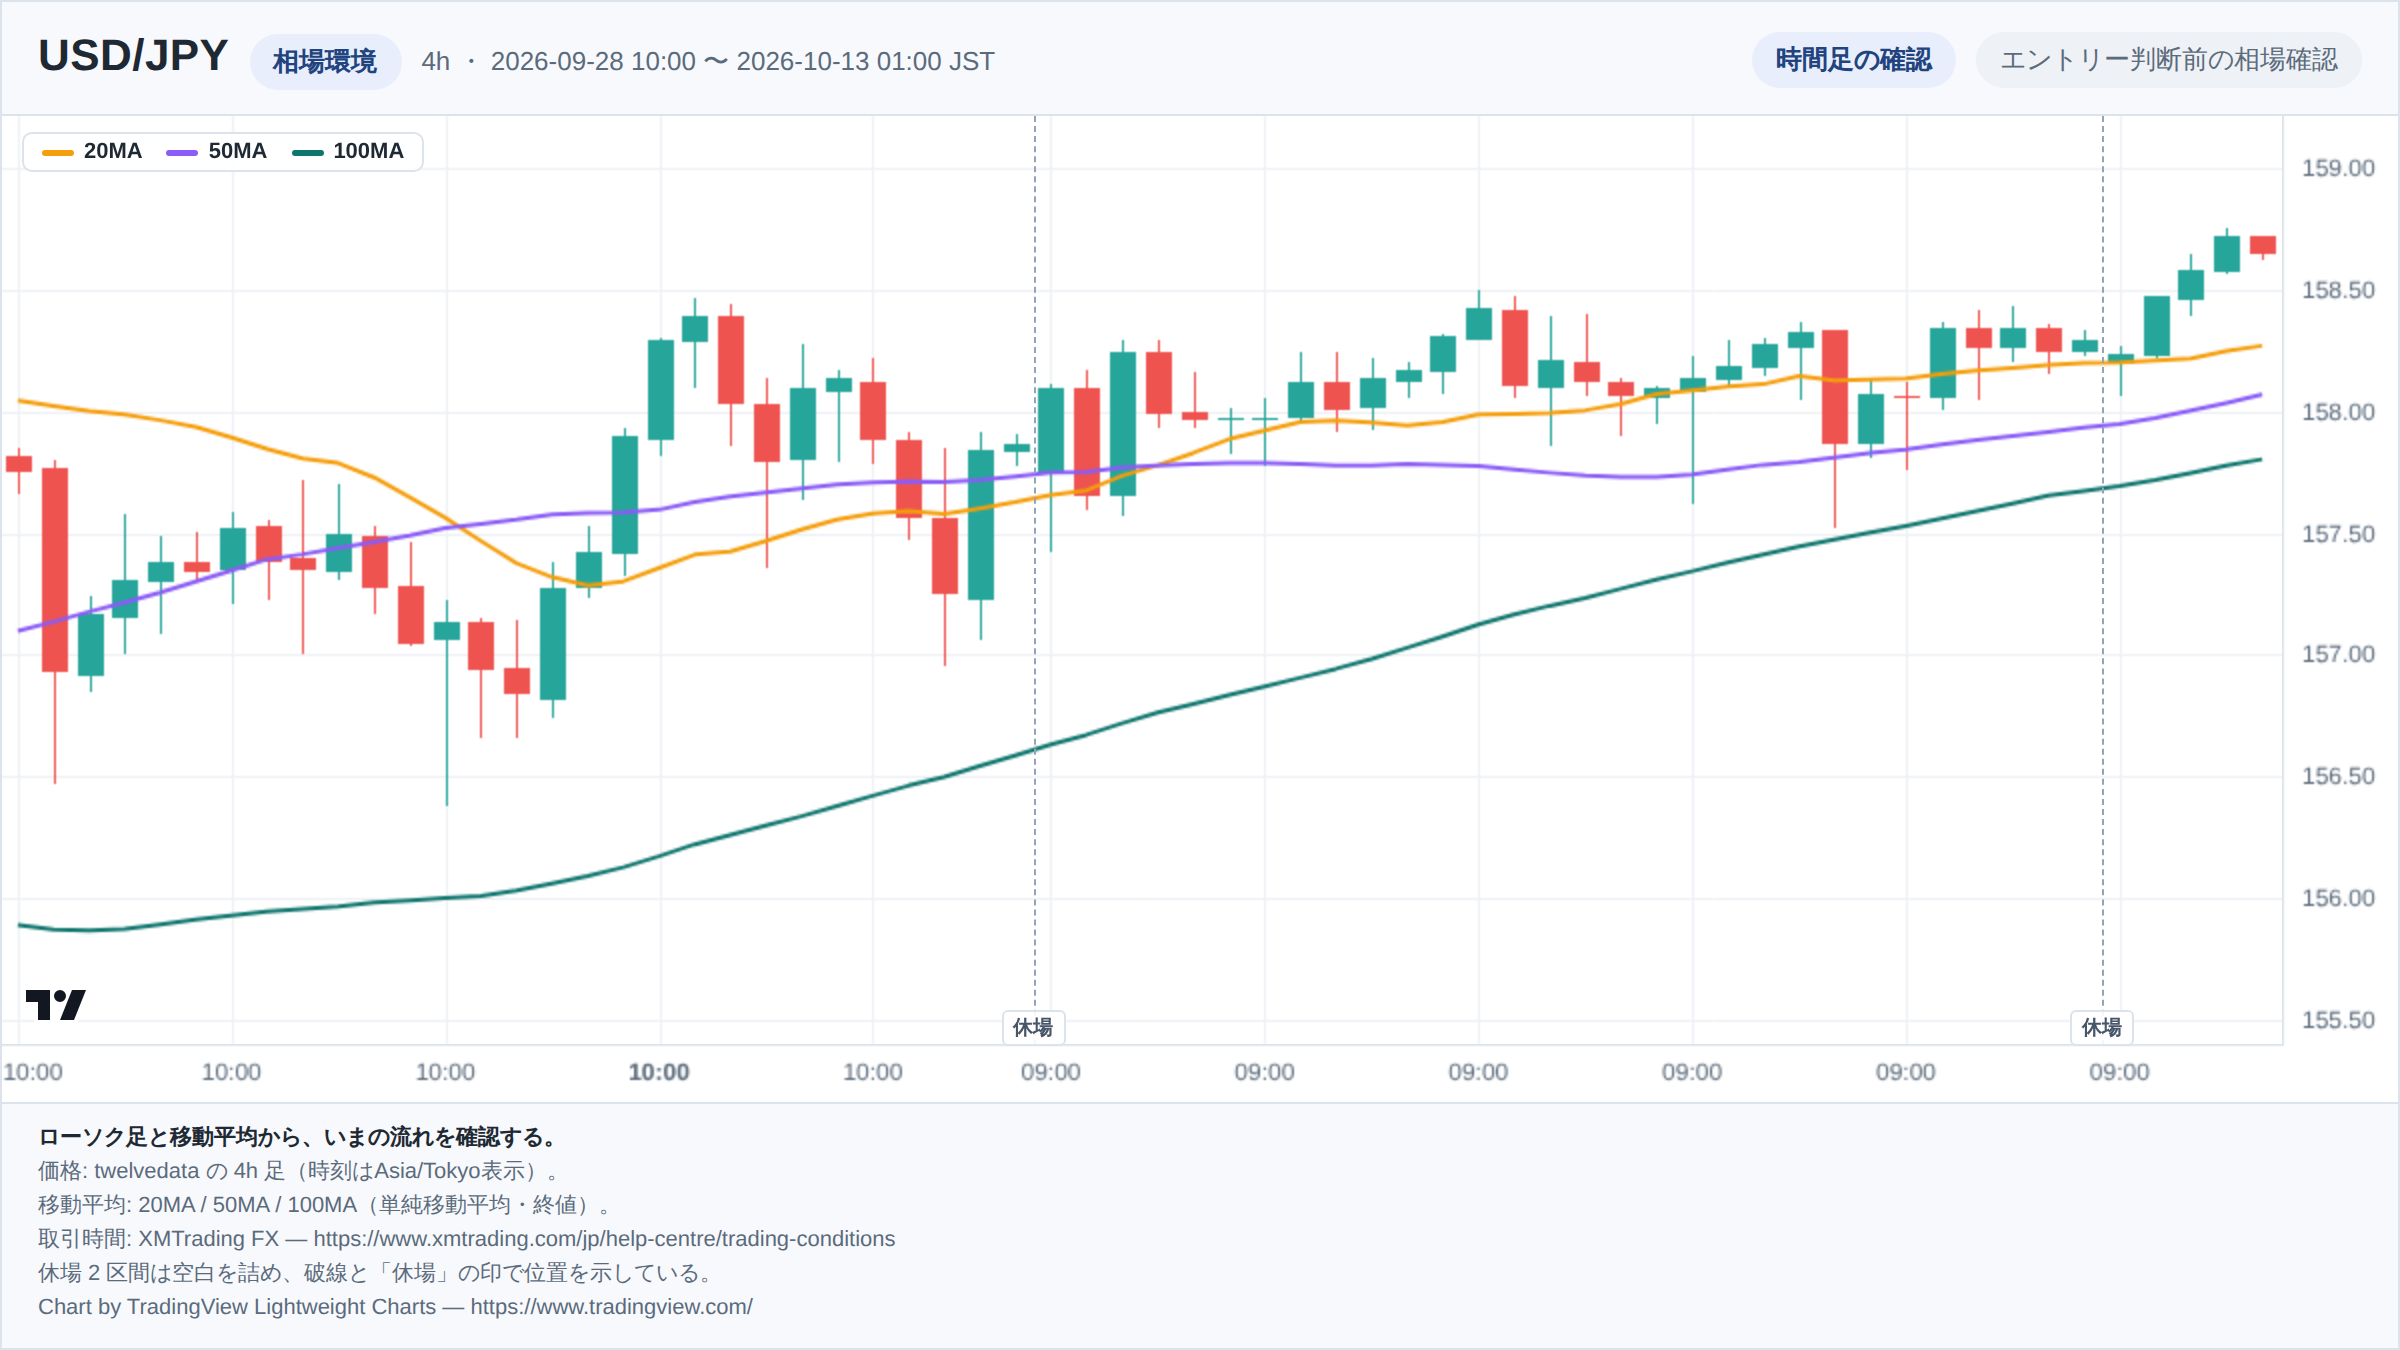Click the 159.00 price axis label
The width and height of the screenshot is (2400, 1350).
tap(2337, 168)
